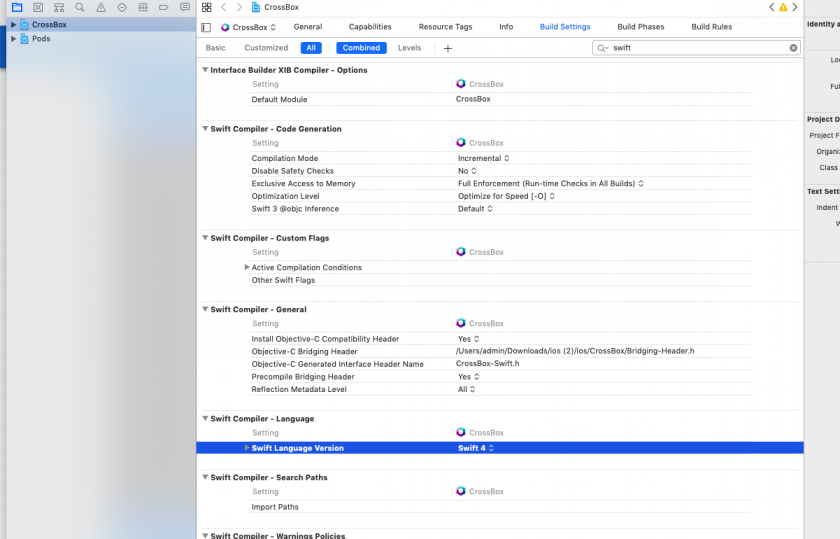Go back with the left arrow
The width and height of the screenshot is (840, 539).
[224, 7]
